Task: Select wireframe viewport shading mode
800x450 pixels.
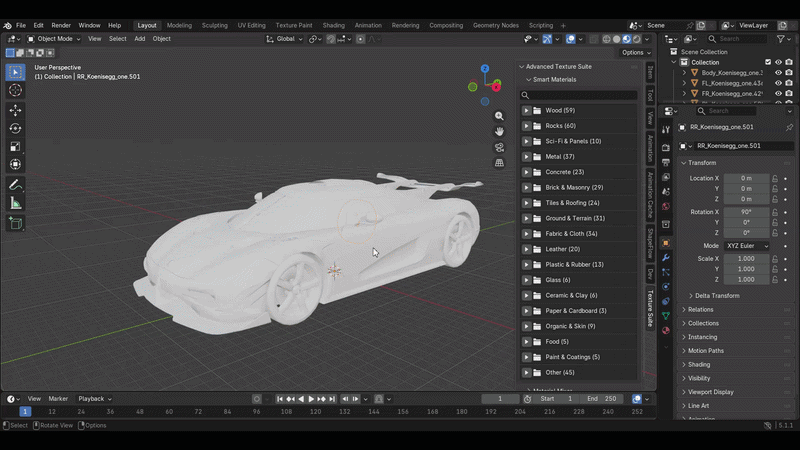Action: click(607, 39)
